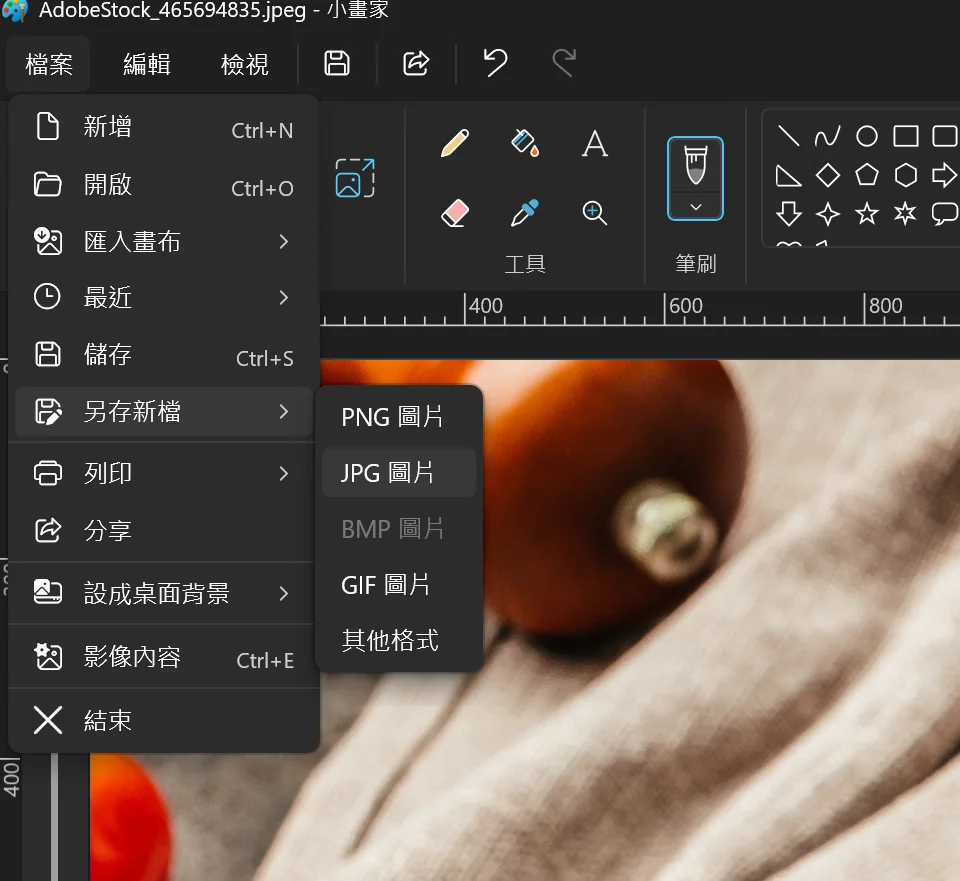
Task: Click the Undo arrow
Action: [x=495, y=64]
